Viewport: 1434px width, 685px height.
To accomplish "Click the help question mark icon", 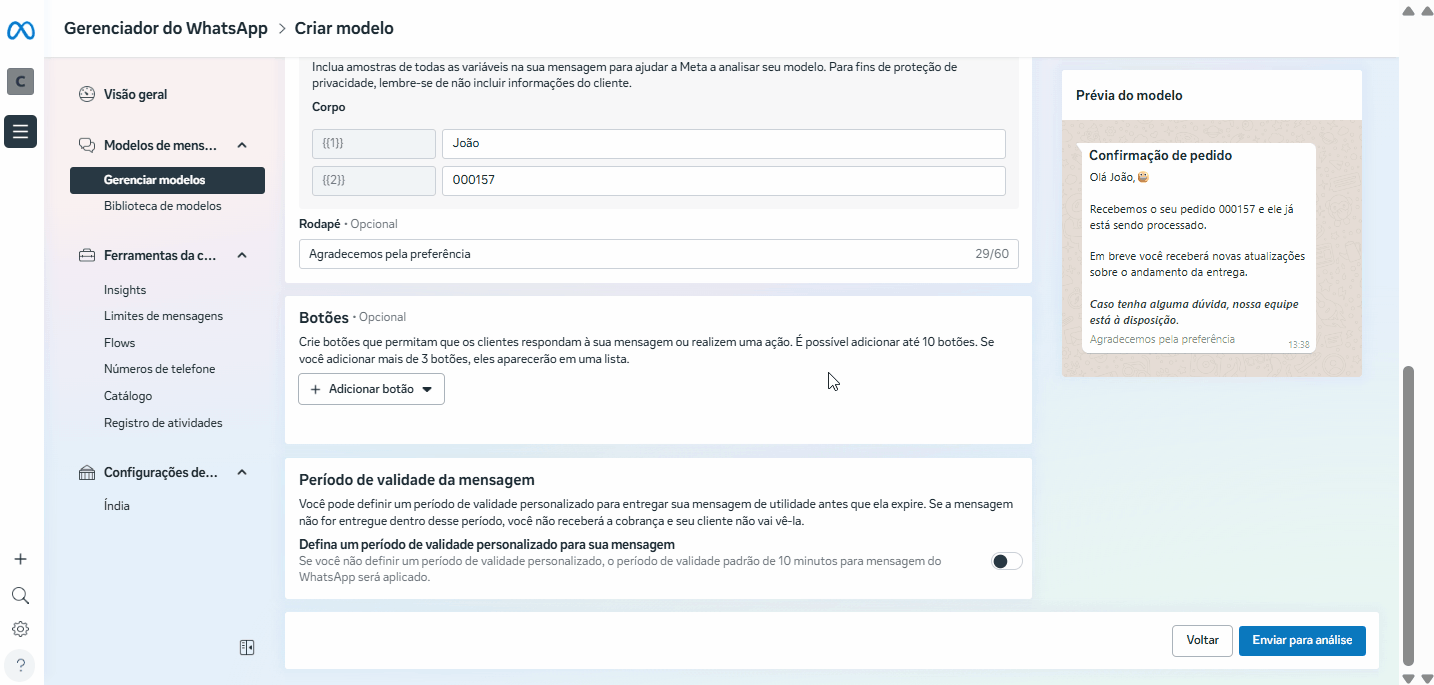I will click(x=20, y=665).
